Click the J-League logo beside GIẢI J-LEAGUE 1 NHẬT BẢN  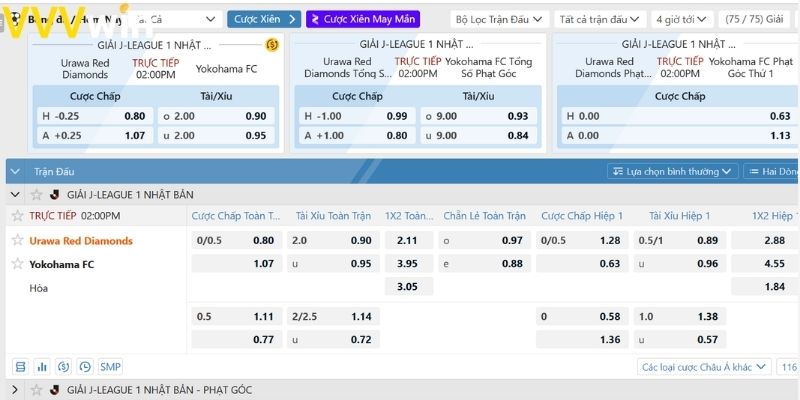54,194
